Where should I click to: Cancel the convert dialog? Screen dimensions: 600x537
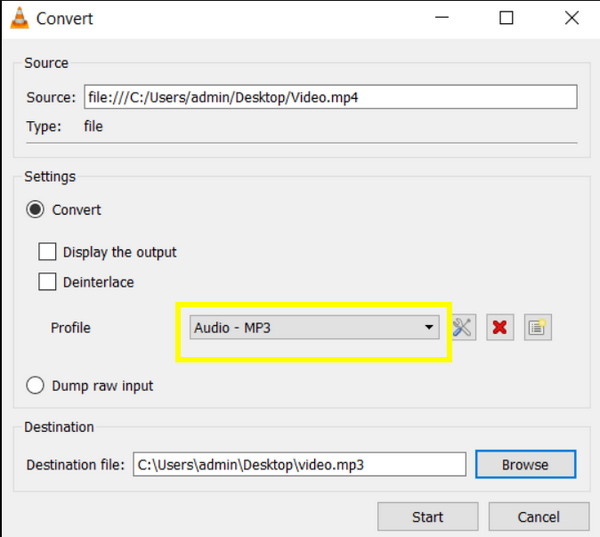tap(538, 517)
